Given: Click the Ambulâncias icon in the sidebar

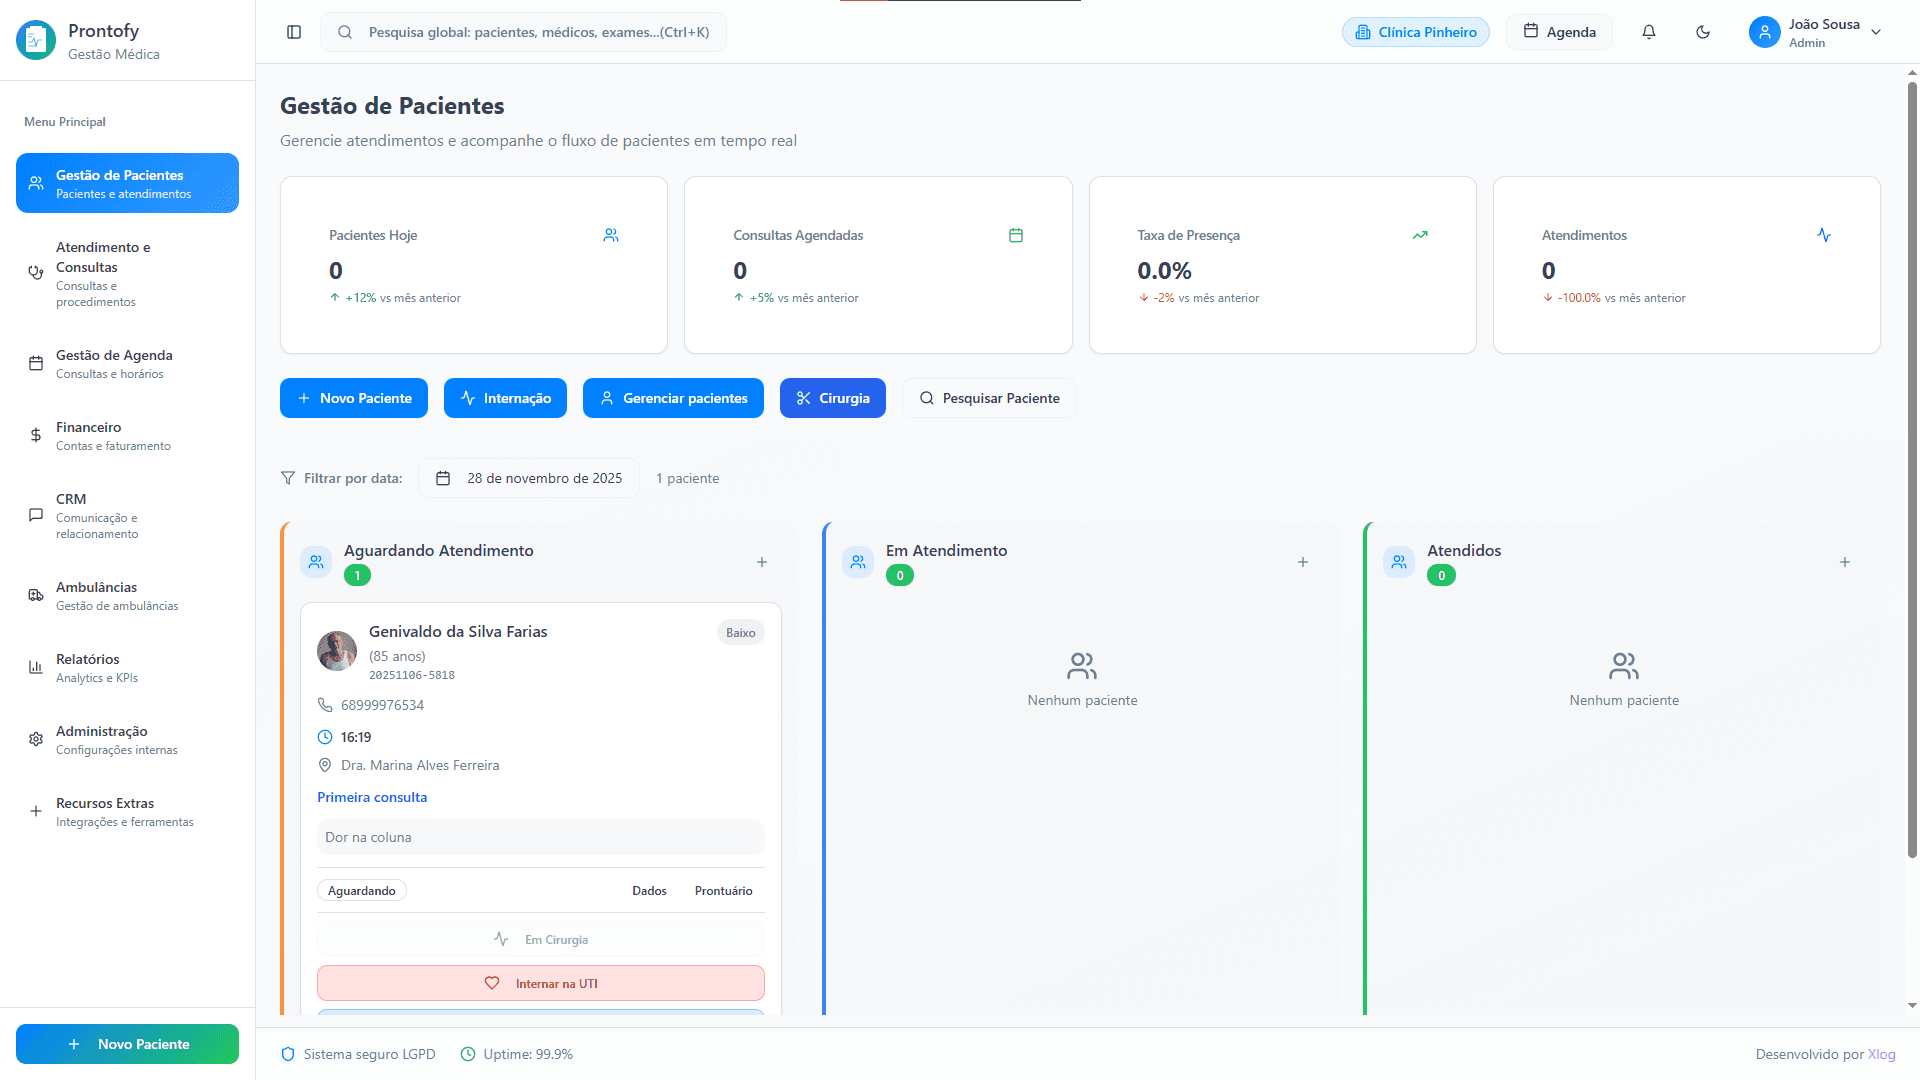Looking at the screenshot, I should pyautogui.click(x=35, y=594).
